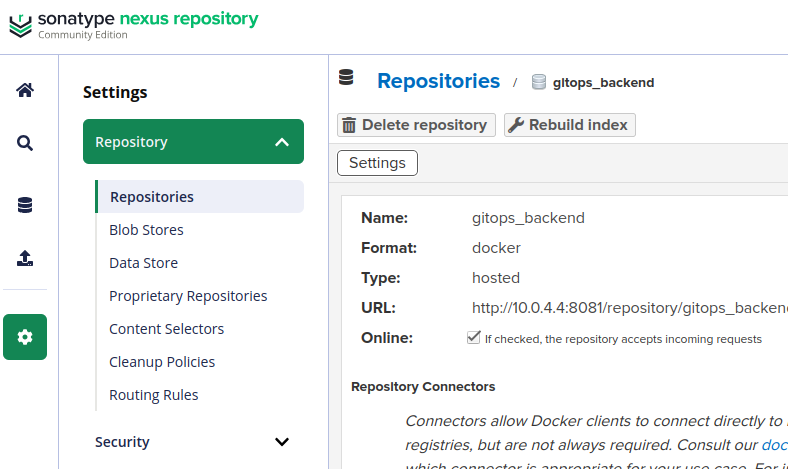Click the gitops_backend breadcrumb repository icon
Viewport: 788px width, 469px height.
(538, 82)
